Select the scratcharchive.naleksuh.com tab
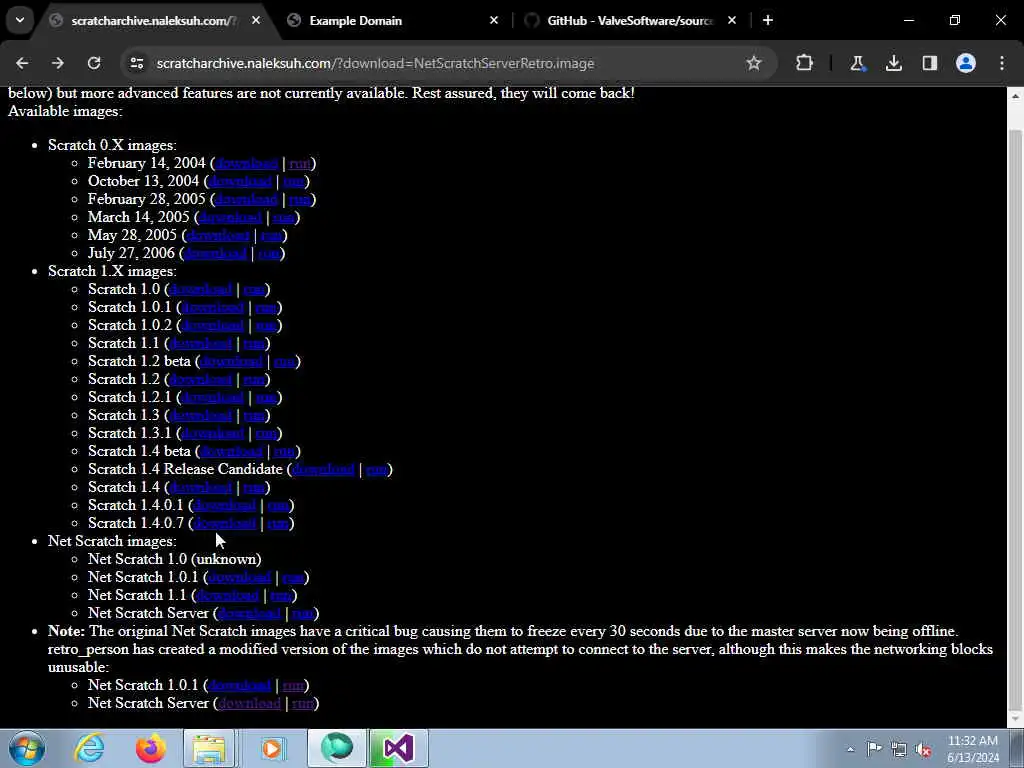The width and height of the screenshot is (1024, 768). [x=154, y=20]
